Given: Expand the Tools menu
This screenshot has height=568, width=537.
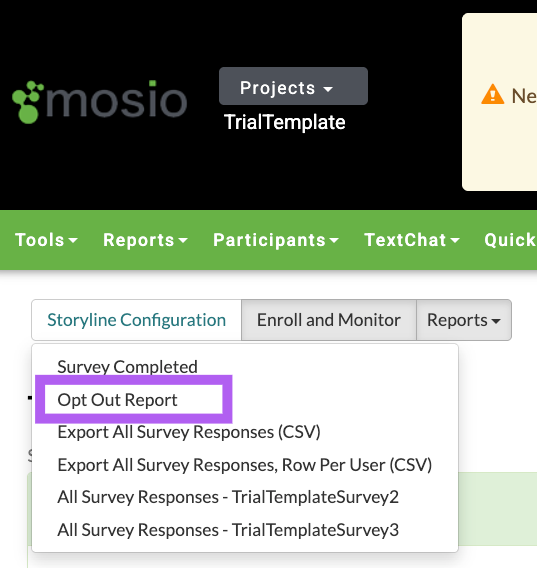Looking at the screenshot, I should [46, 240].
